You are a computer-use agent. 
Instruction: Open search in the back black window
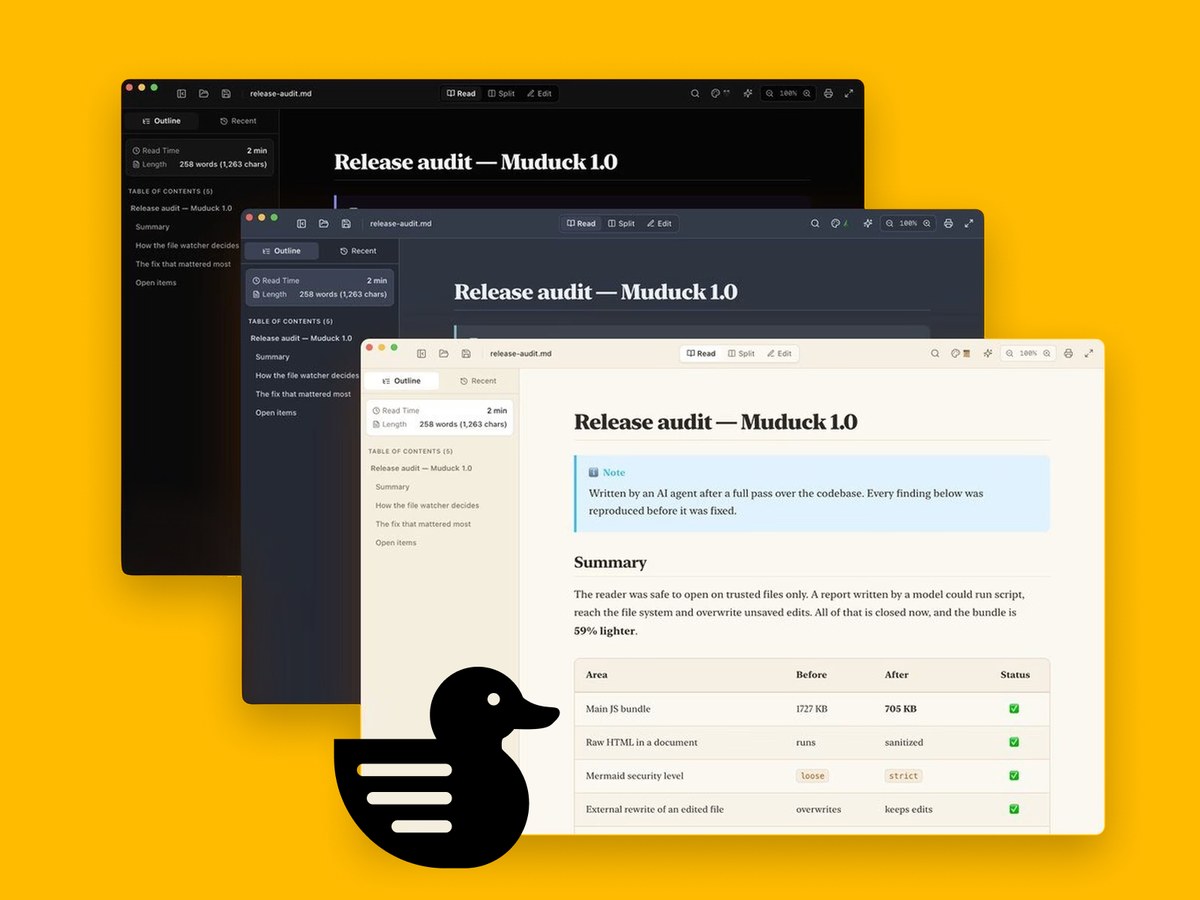point(695,93)
